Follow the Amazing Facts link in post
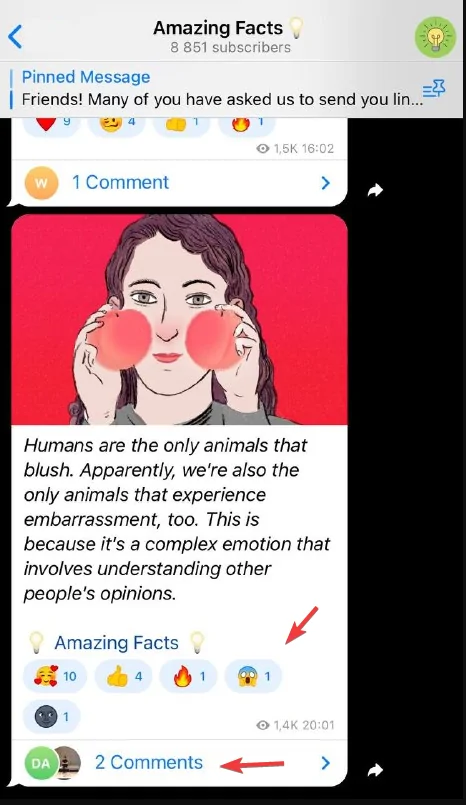 pos(116,643)
